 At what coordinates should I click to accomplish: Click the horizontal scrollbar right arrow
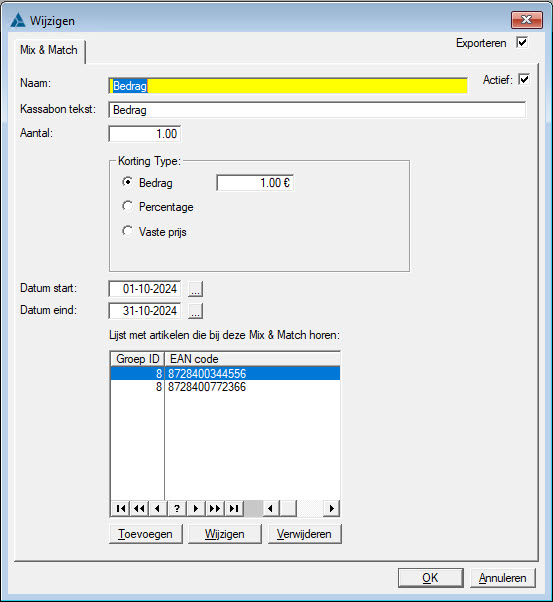tap(331, 509)
